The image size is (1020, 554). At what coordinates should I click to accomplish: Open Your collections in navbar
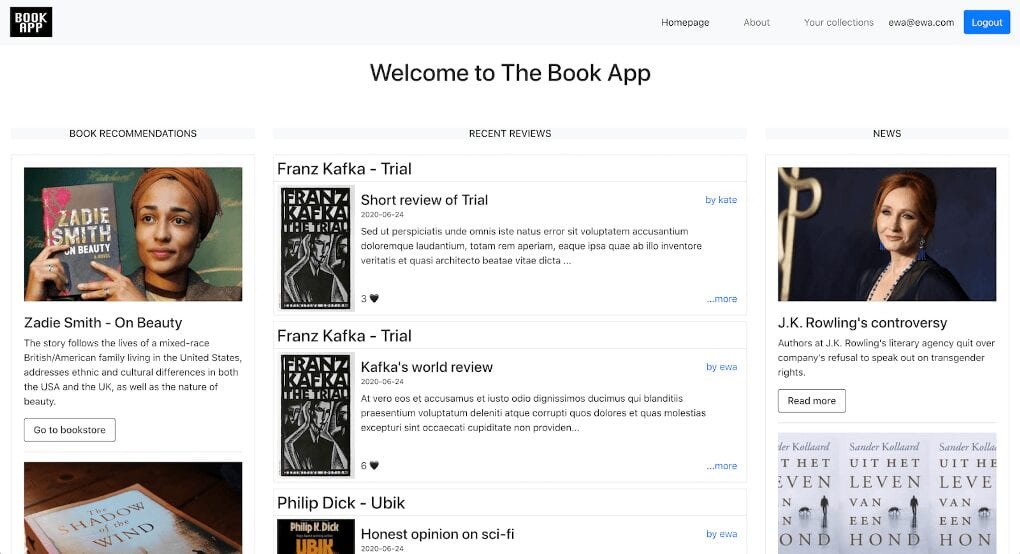pos(839,22)
